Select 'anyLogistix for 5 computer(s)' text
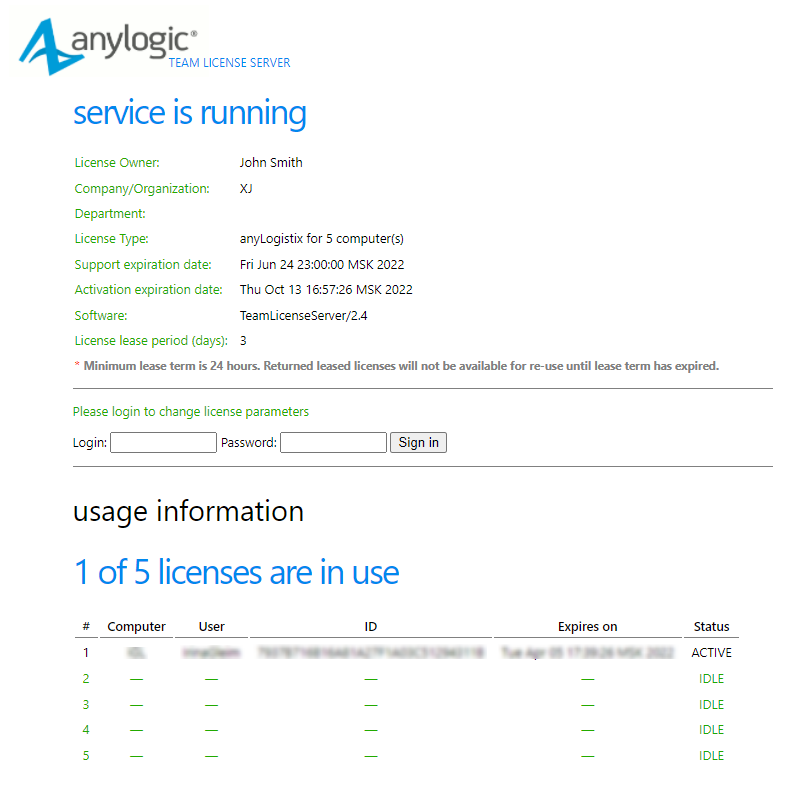This screenshot has height=795, width=808. [322, 239]
